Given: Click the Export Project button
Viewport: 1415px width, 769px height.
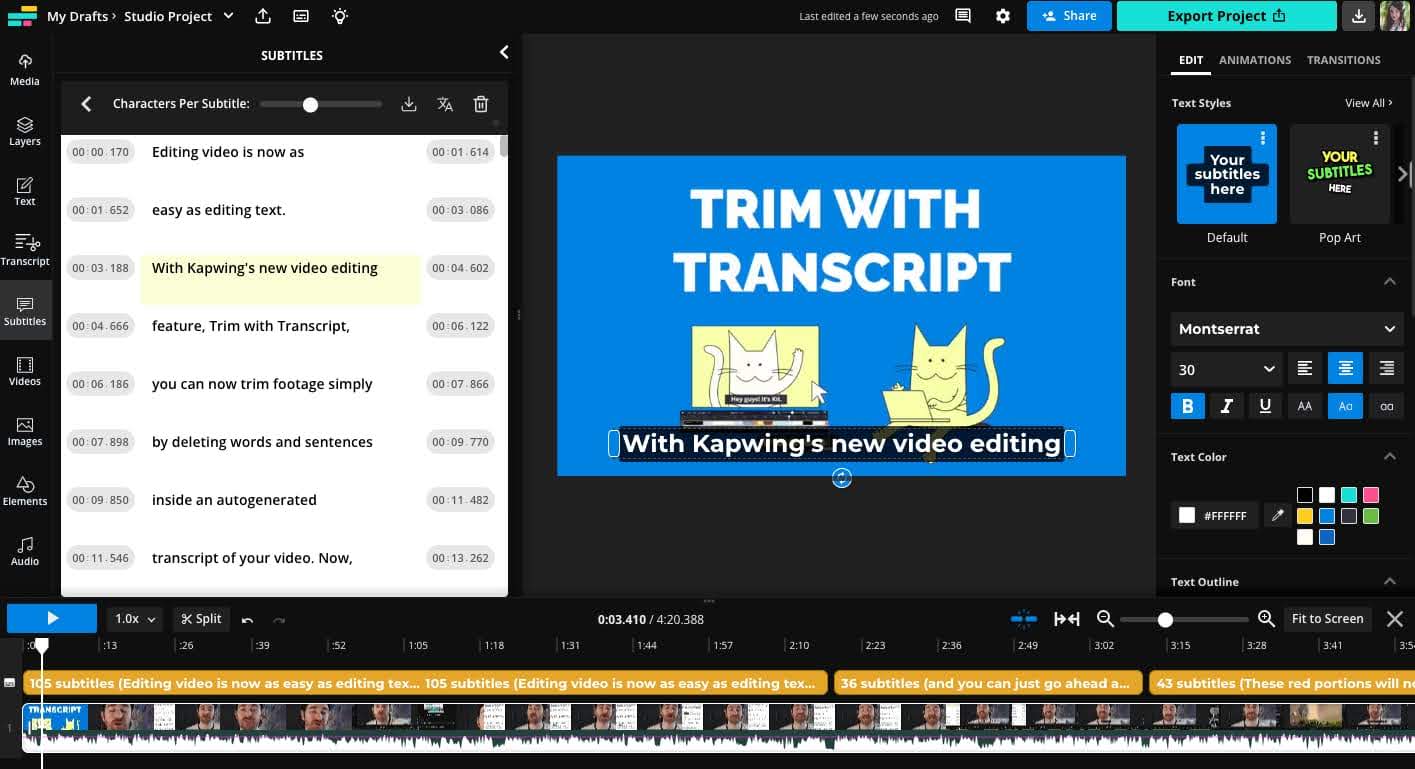Looking at the screenshot, I should pos(1227,16).
